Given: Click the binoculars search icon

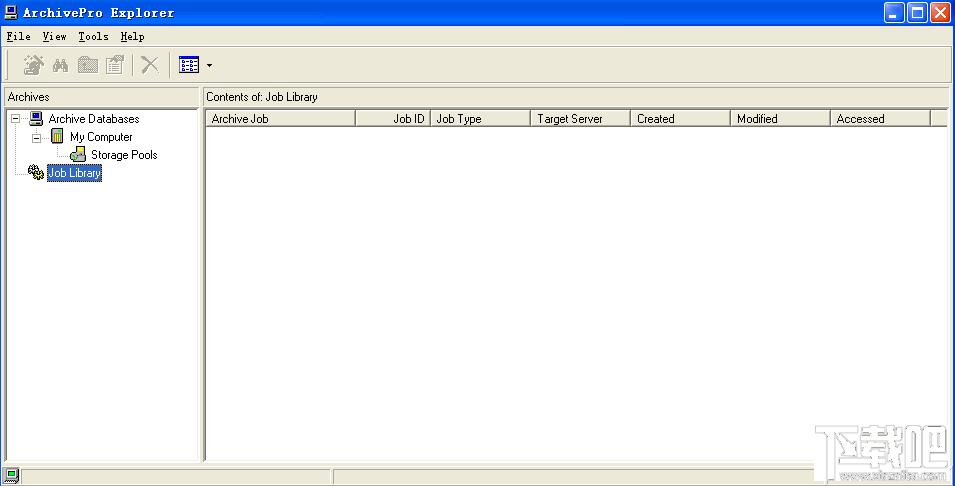Looking at the screenshot, I should click(60, 65).
